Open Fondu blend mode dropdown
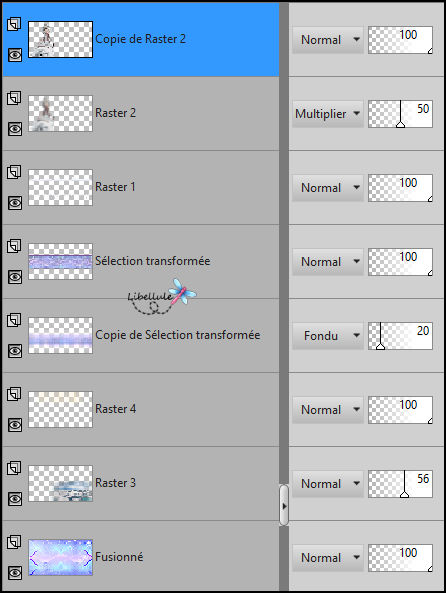Viewport: 446px width, 593px height. (x=328, y=336)
